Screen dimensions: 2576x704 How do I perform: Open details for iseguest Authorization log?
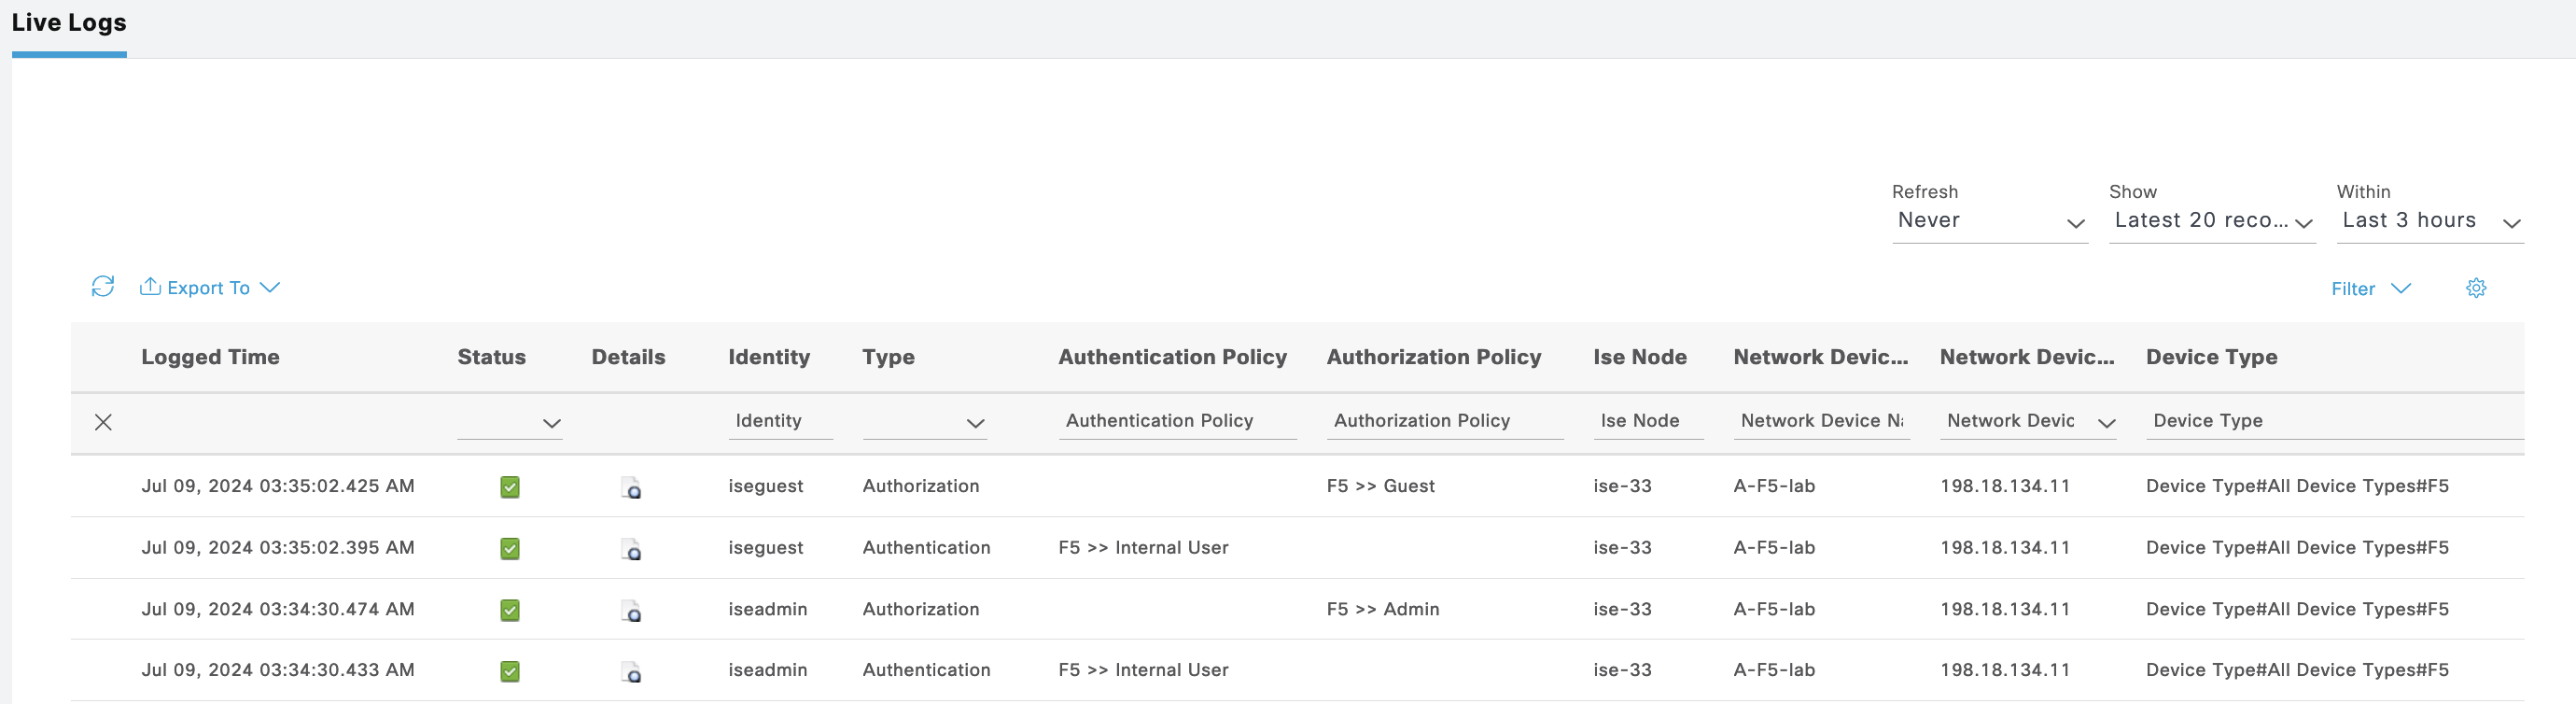pos(631,488)
